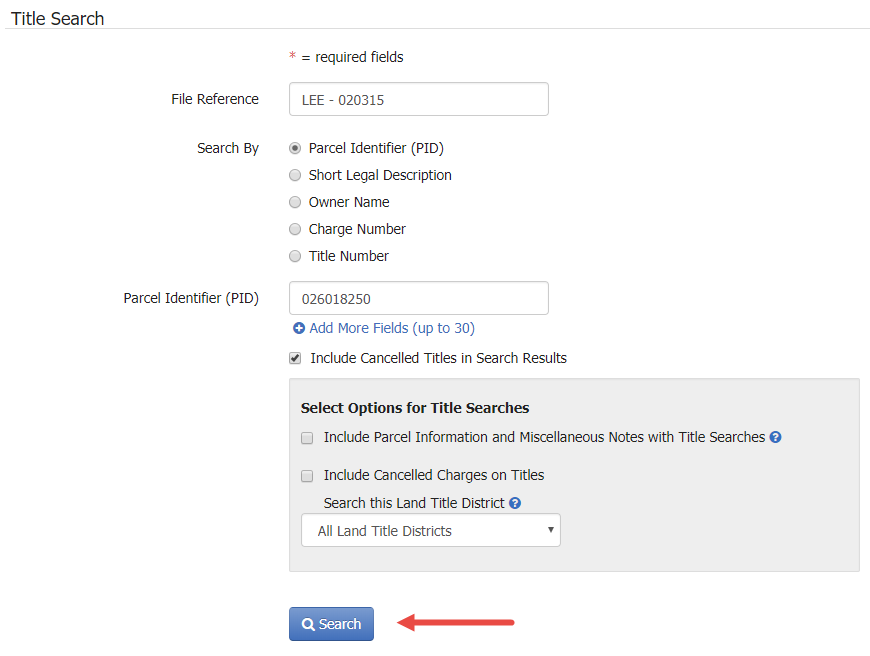This screenshot has width=870, height=656.
Task: Select Parcel Identifier (PID) radio button
Action: click(295, 148)
